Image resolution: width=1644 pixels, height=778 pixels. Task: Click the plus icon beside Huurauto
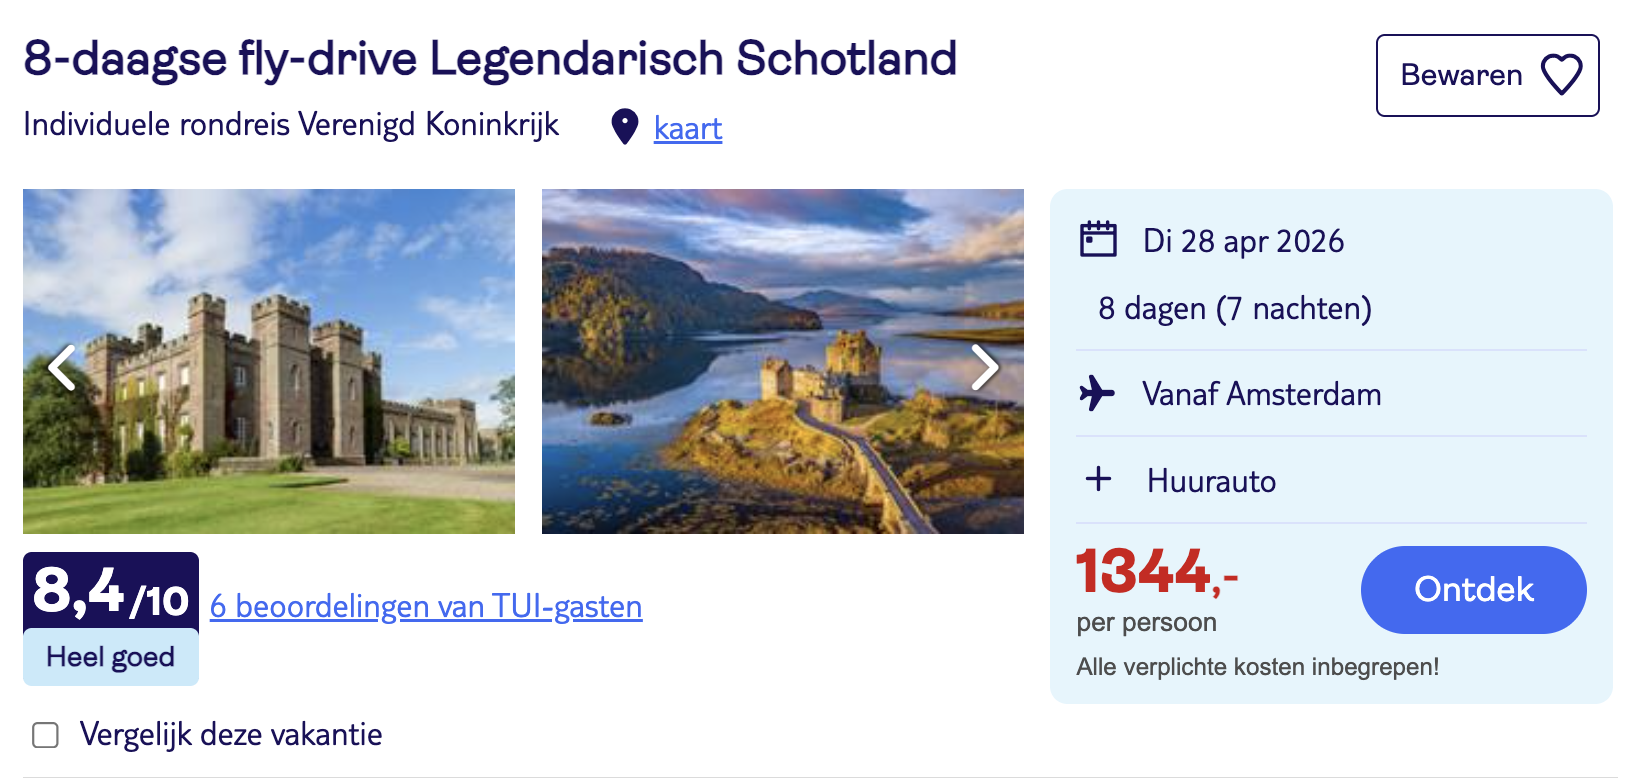click(x=1098, y=479)
